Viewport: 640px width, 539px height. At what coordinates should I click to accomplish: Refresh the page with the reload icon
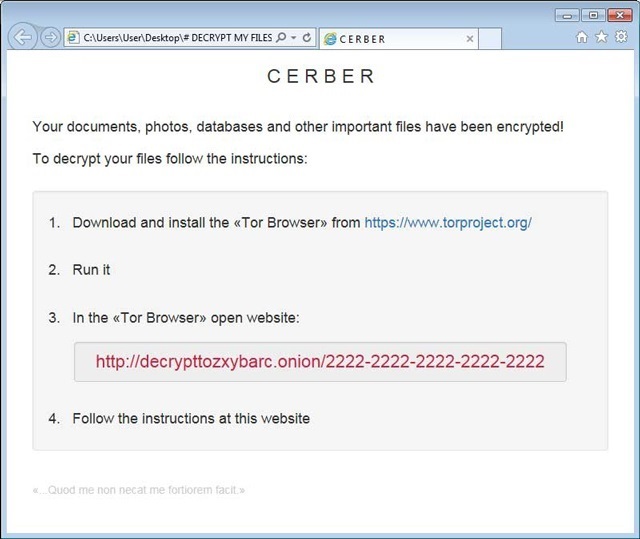[x=307, y=38]
